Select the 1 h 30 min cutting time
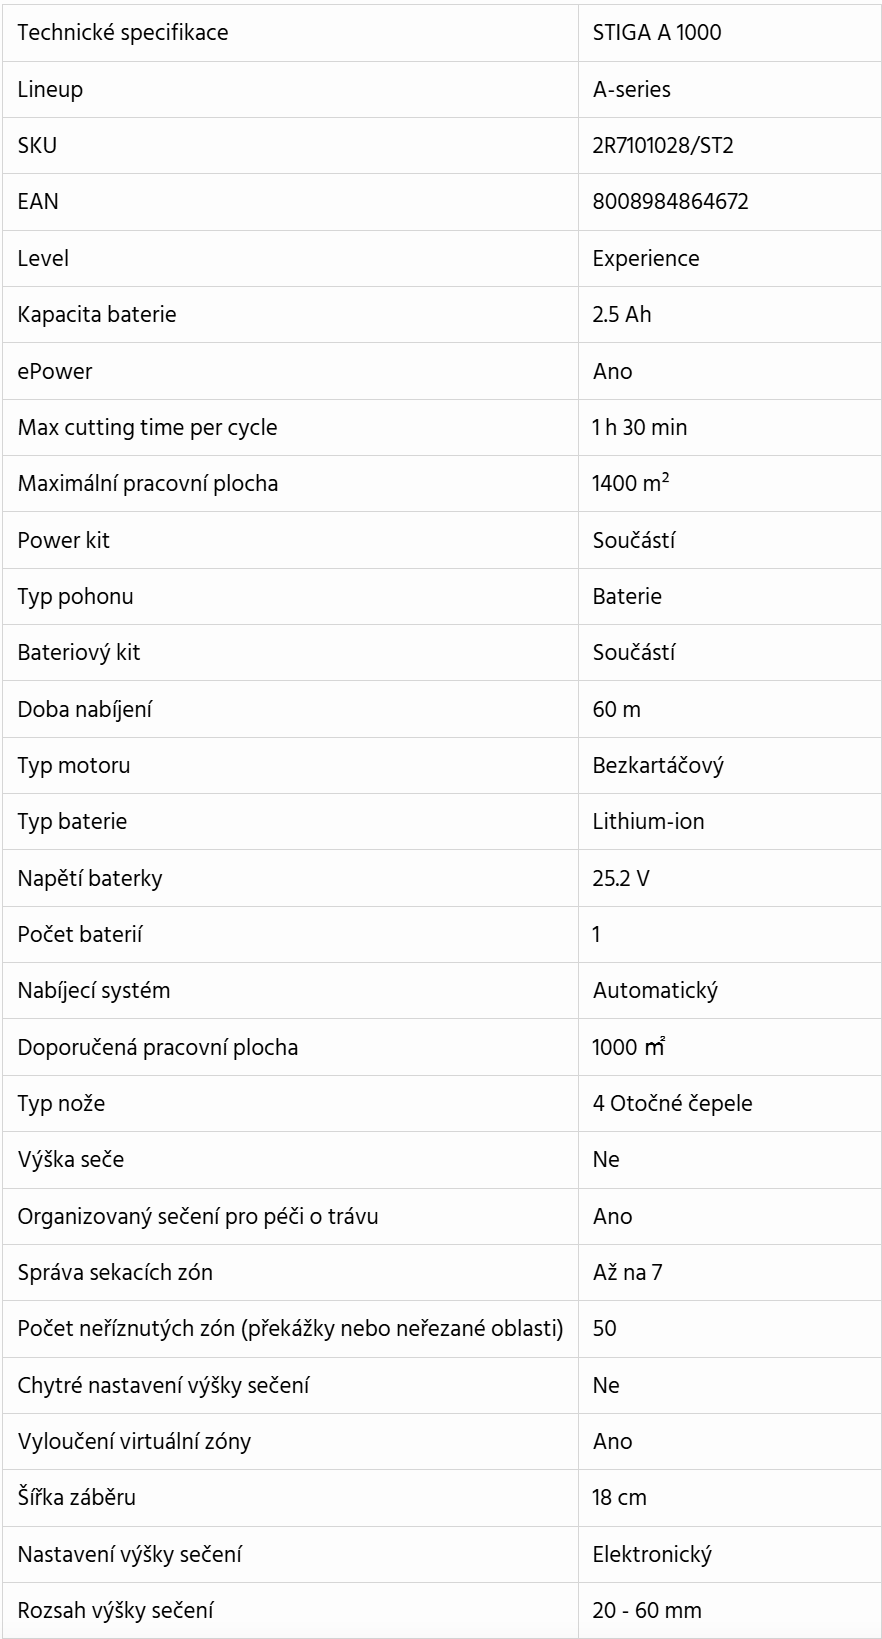 tap(640, 428)
